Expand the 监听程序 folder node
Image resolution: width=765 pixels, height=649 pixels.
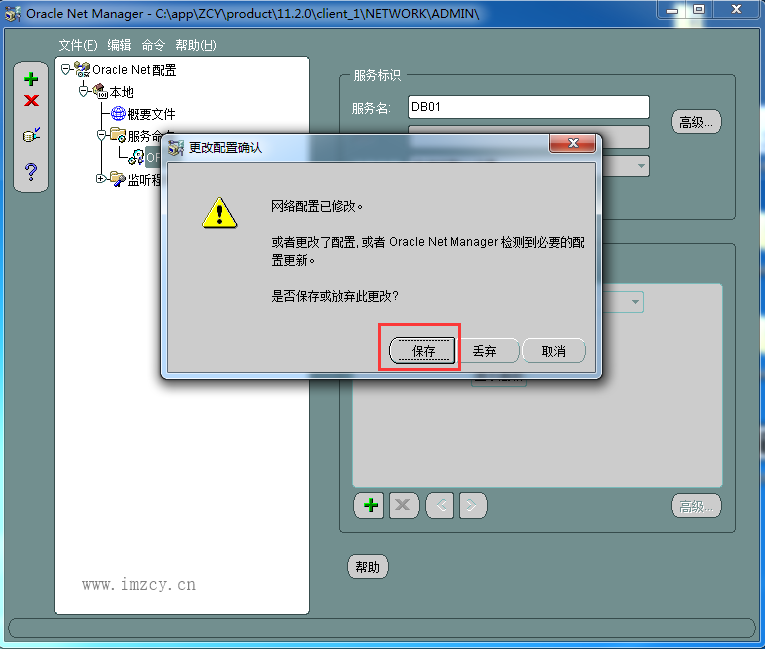pyautogui.click(x=100, y=179)
